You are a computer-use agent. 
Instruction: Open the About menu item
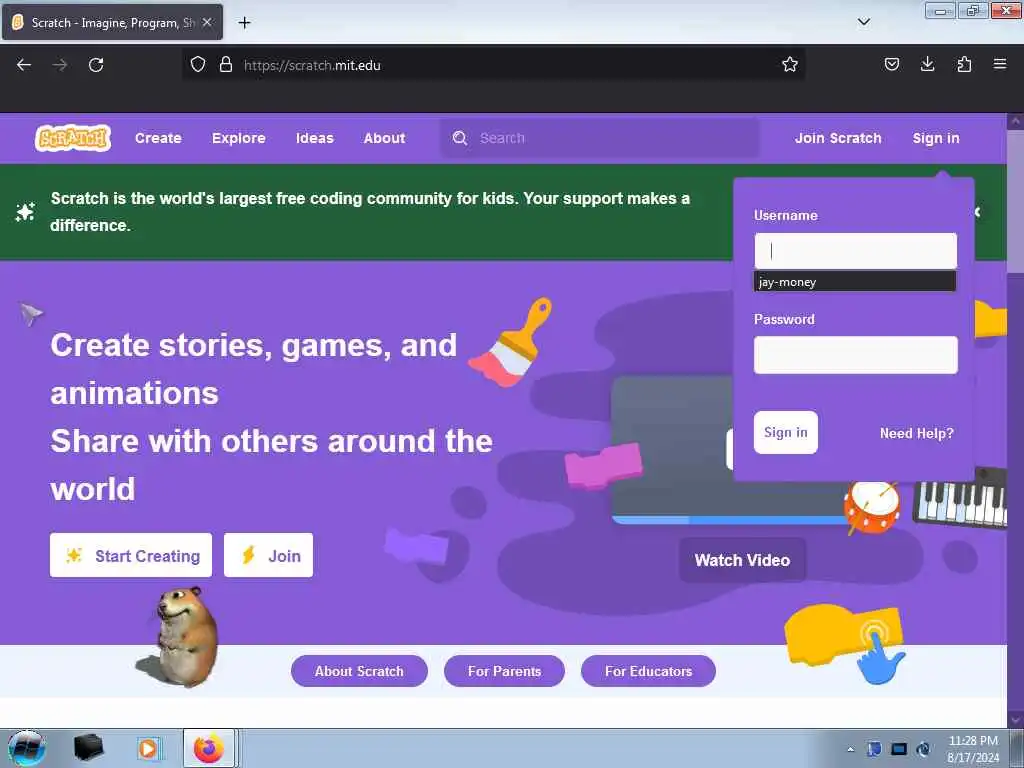point(384,138)
